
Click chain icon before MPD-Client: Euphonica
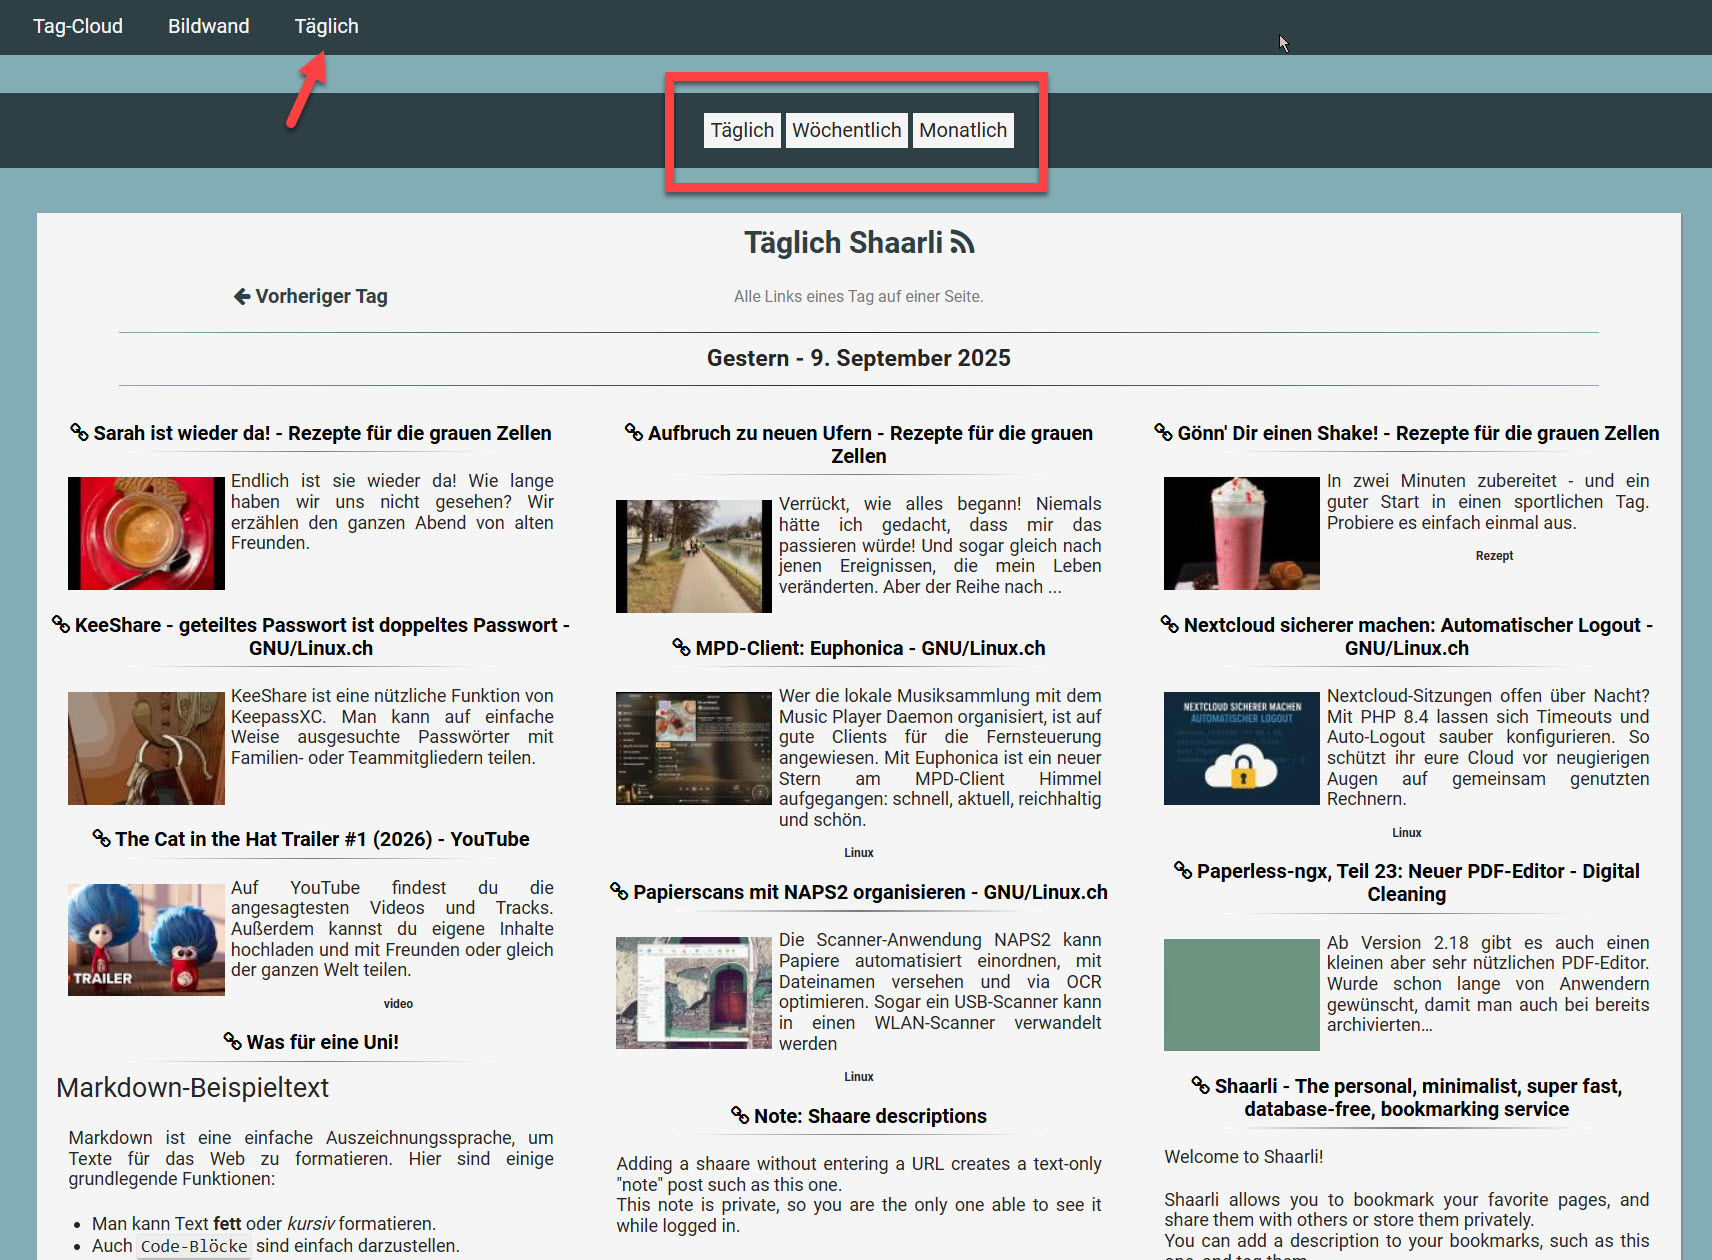pos(681,647)
